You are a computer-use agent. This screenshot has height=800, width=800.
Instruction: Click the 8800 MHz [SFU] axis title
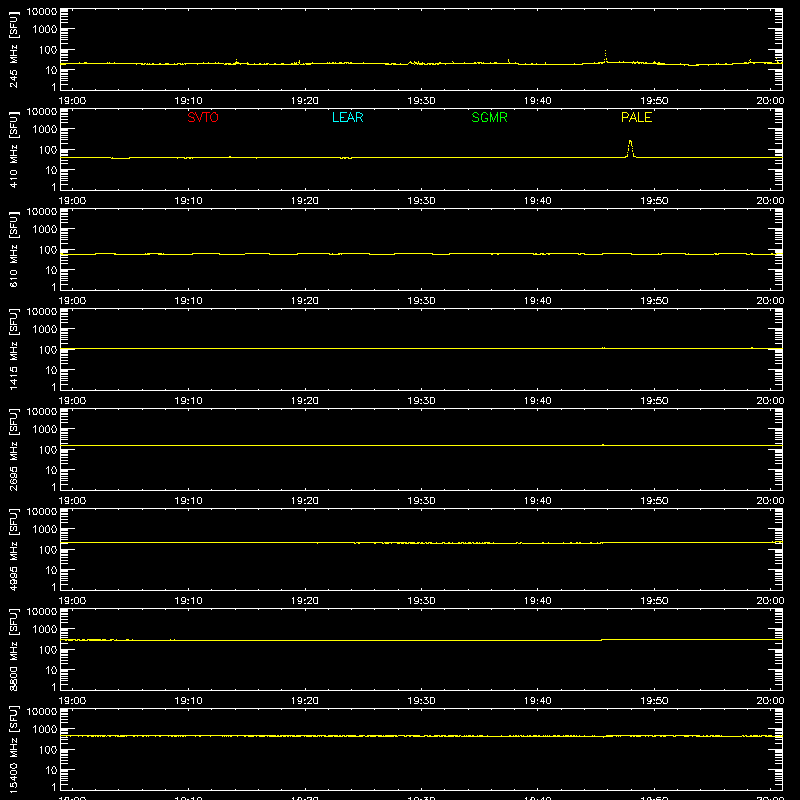13,649
